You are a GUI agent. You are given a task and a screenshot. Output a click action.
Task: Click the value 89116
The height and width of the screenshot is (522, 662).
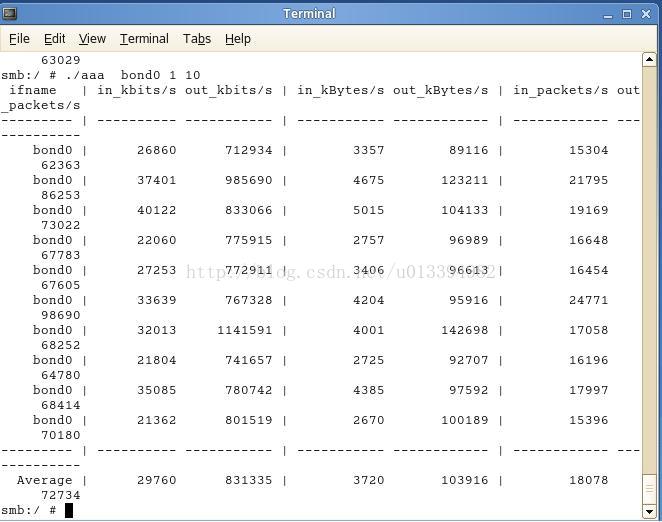(469, 150)
